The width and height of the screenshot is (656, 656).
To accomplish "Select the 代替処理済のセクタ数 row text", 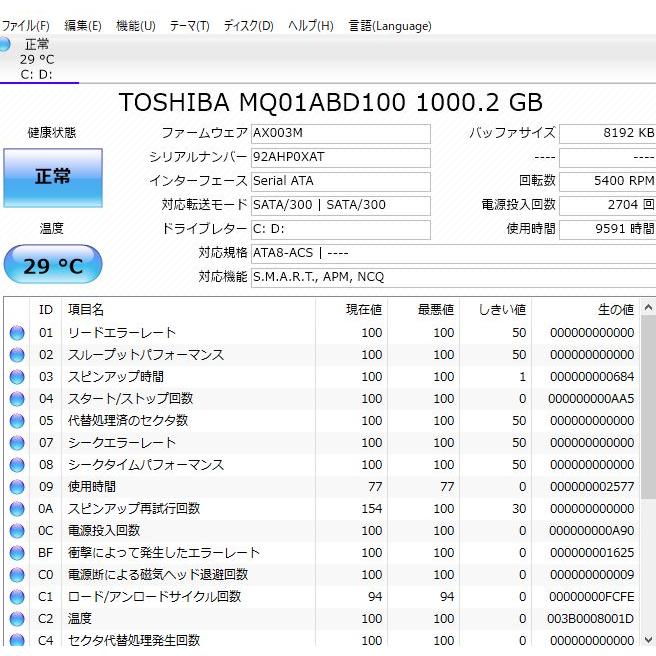I will pos(128,421).
